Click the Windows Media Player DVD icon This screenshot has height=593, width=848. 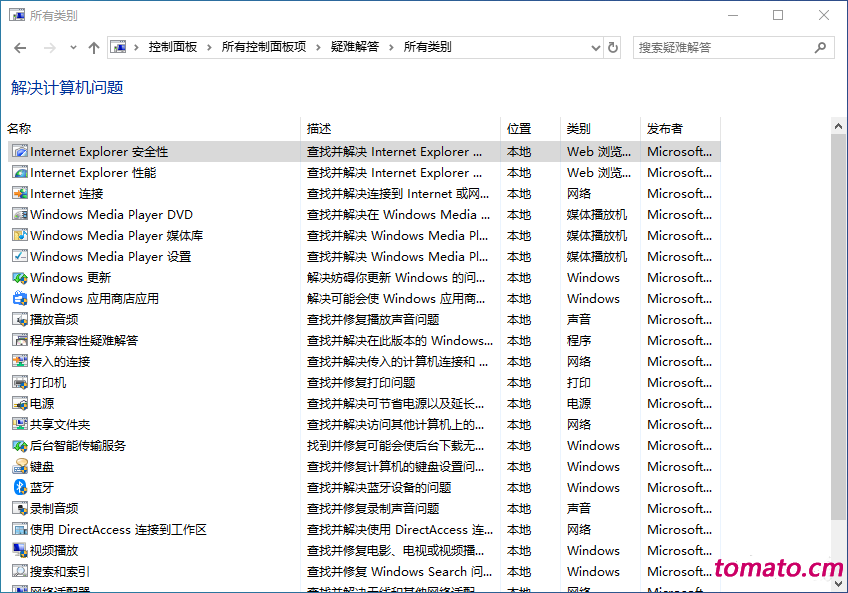point(20,215)
